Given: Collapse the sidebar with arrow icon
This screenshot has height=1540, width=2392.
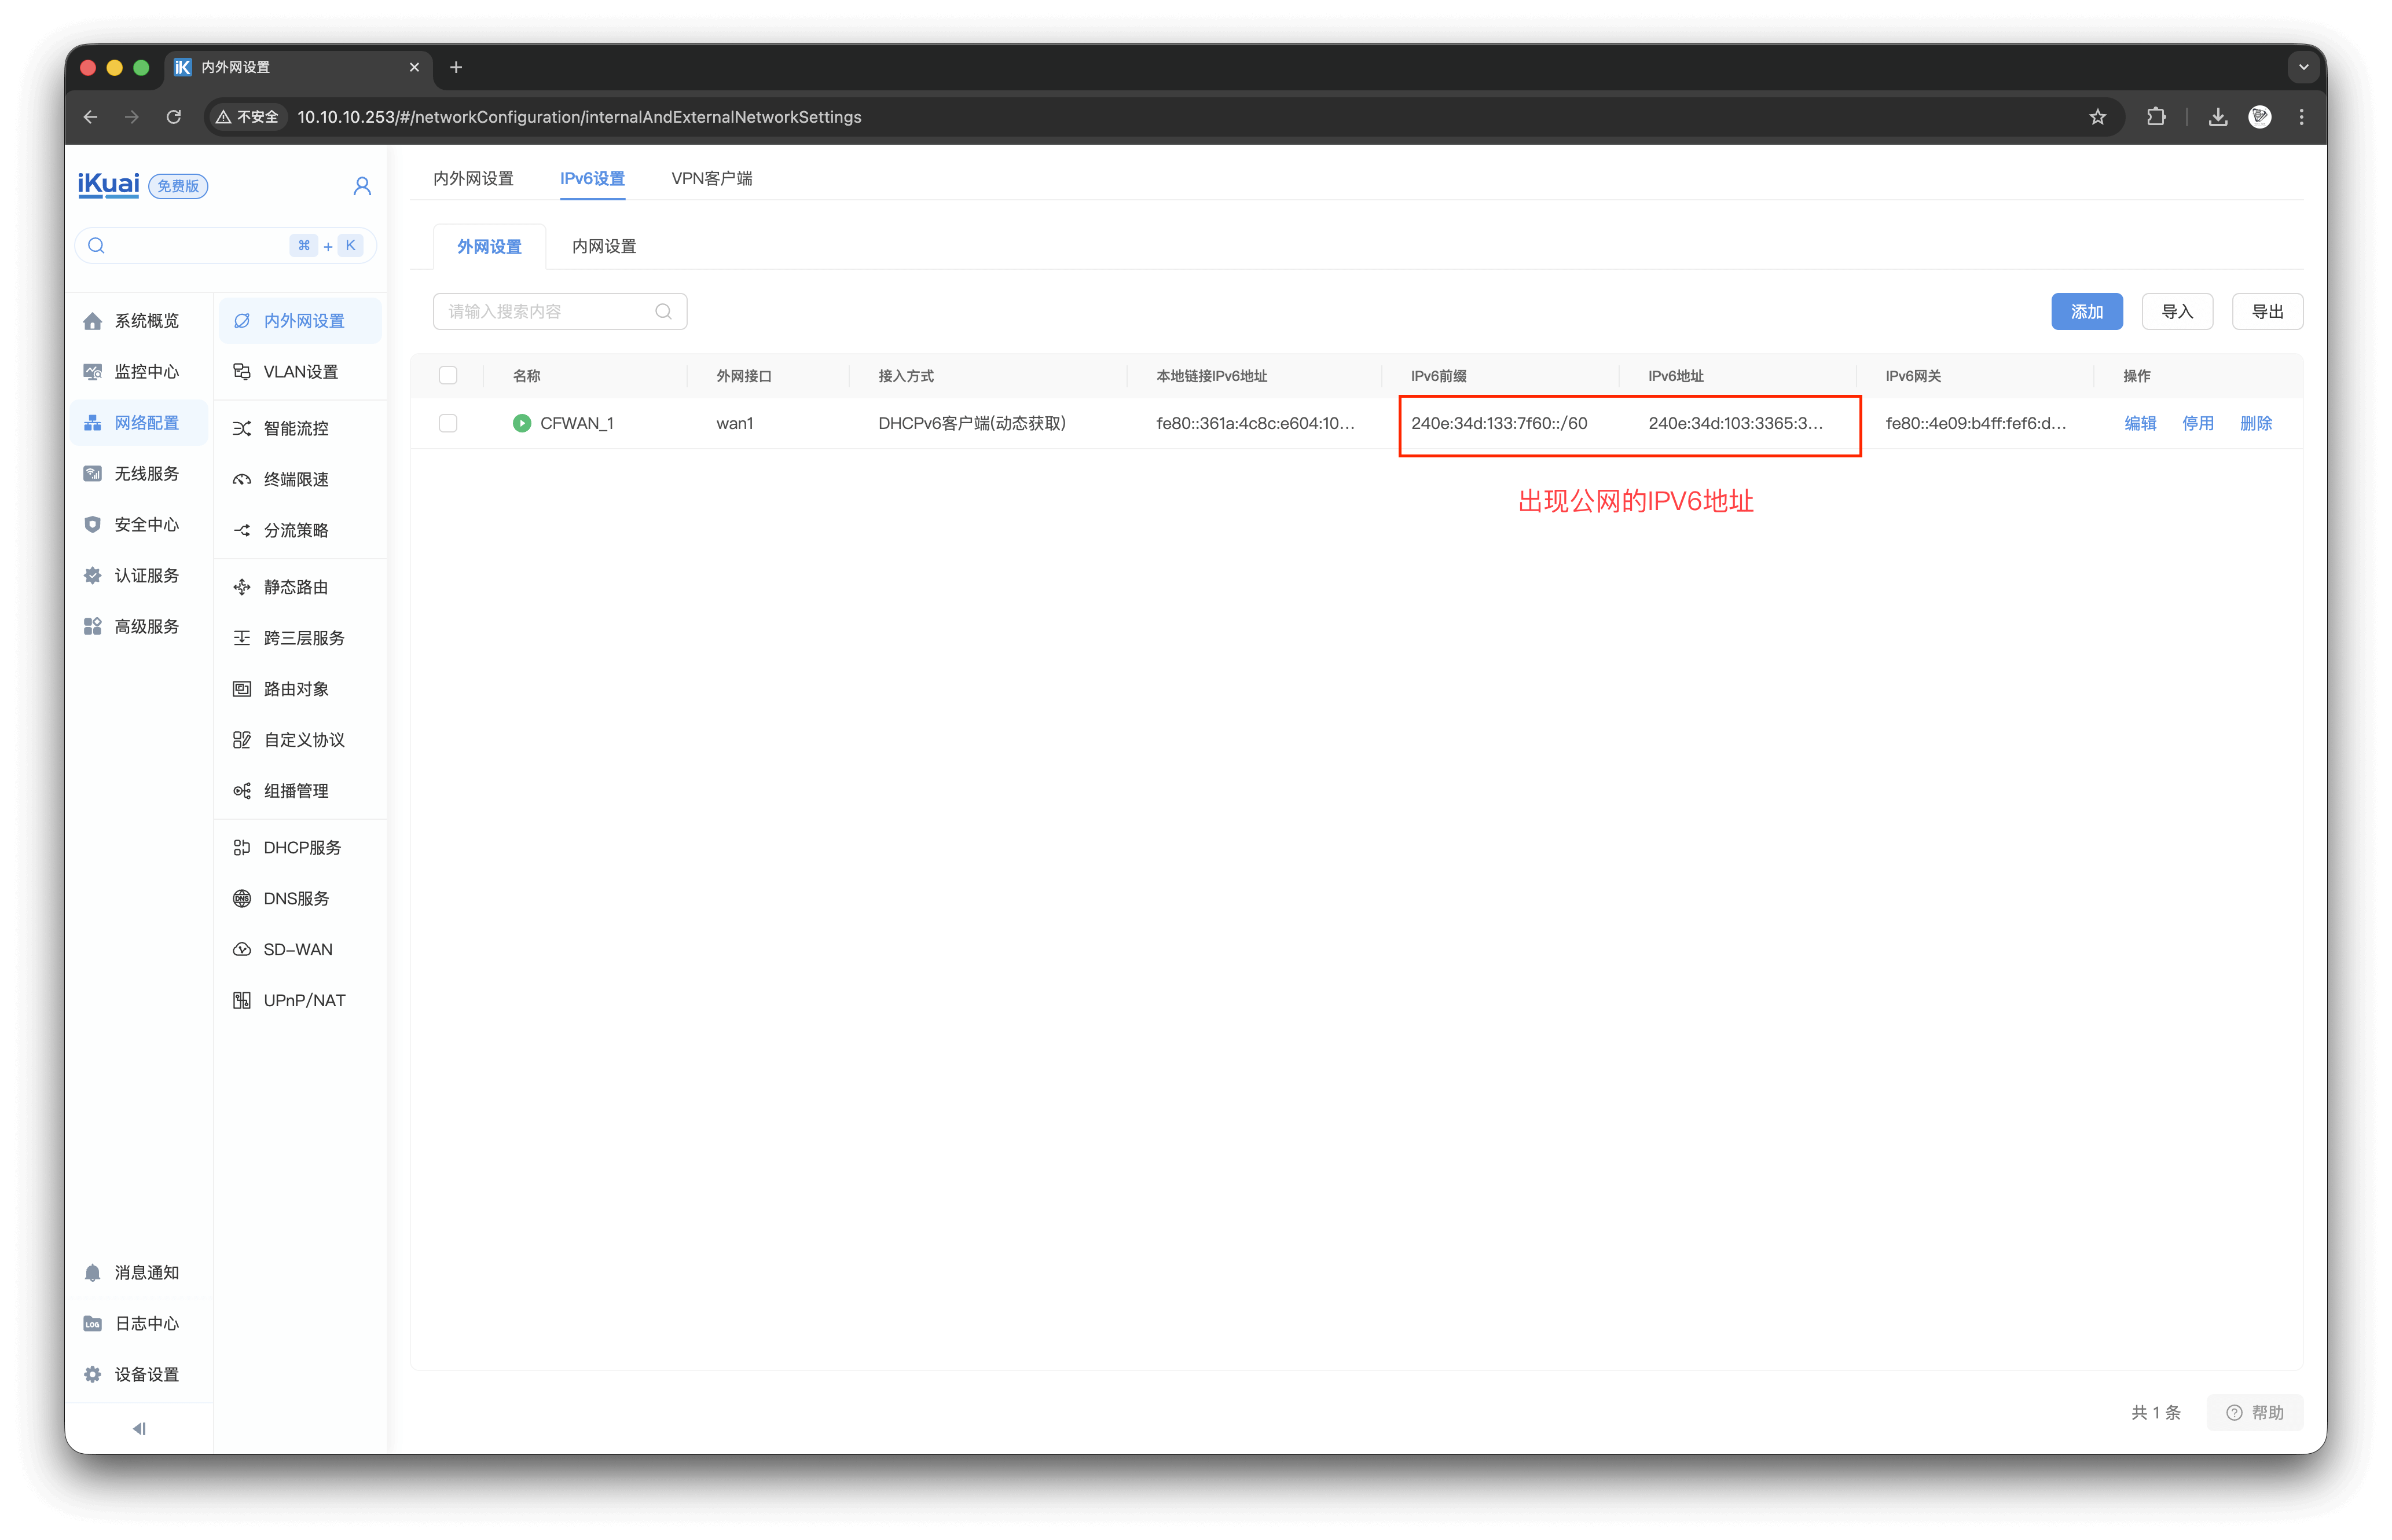Looking at the screenshot, I should coord(139,1428).
